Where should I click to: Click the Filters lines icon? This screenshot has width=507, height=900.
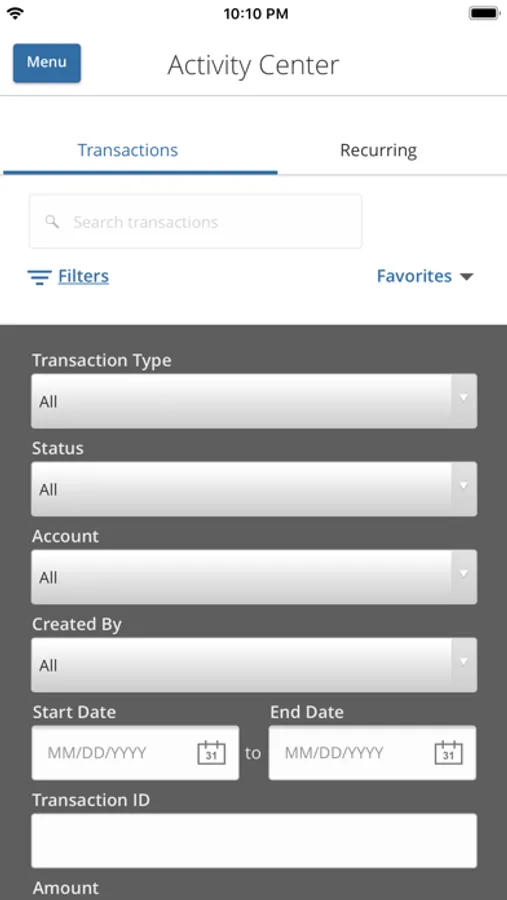point(39,277)
